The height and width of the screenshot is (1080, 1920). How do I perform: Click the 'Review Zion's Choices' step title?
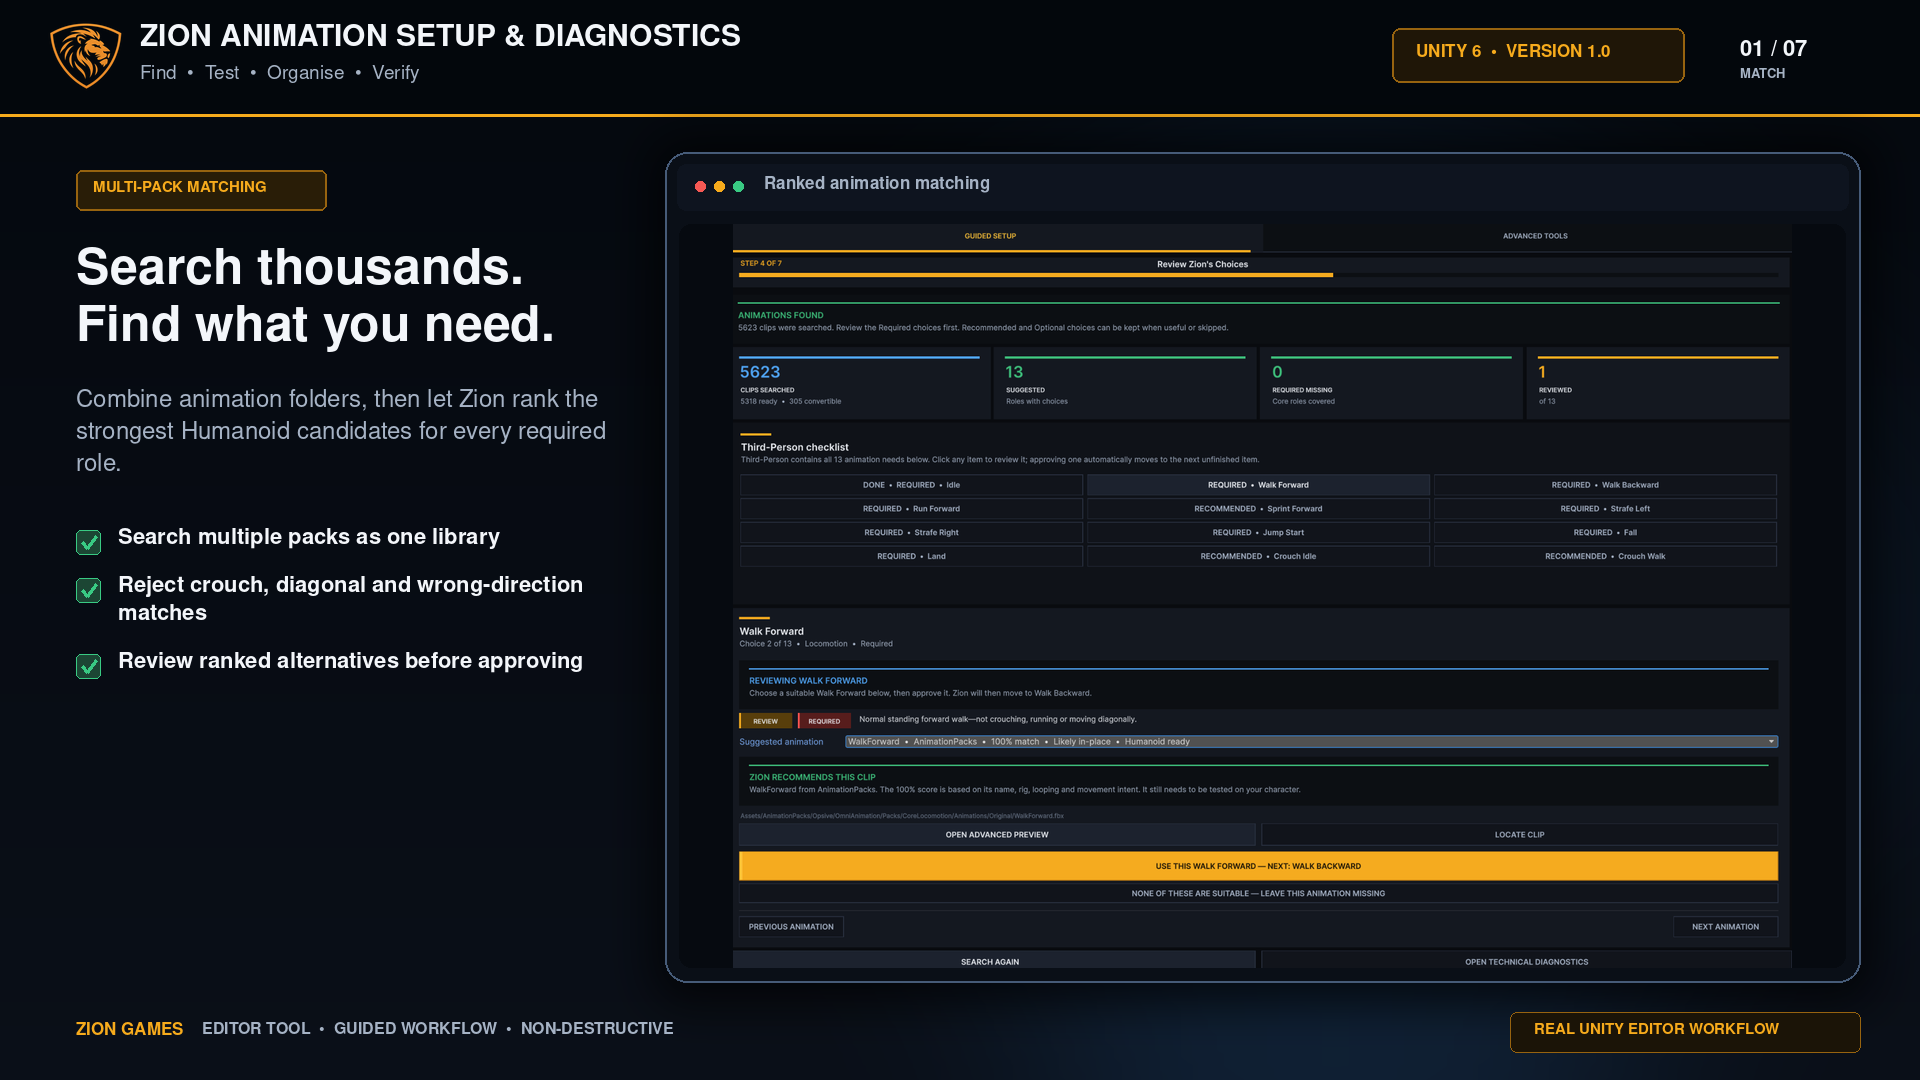[x=1202, y=265]
